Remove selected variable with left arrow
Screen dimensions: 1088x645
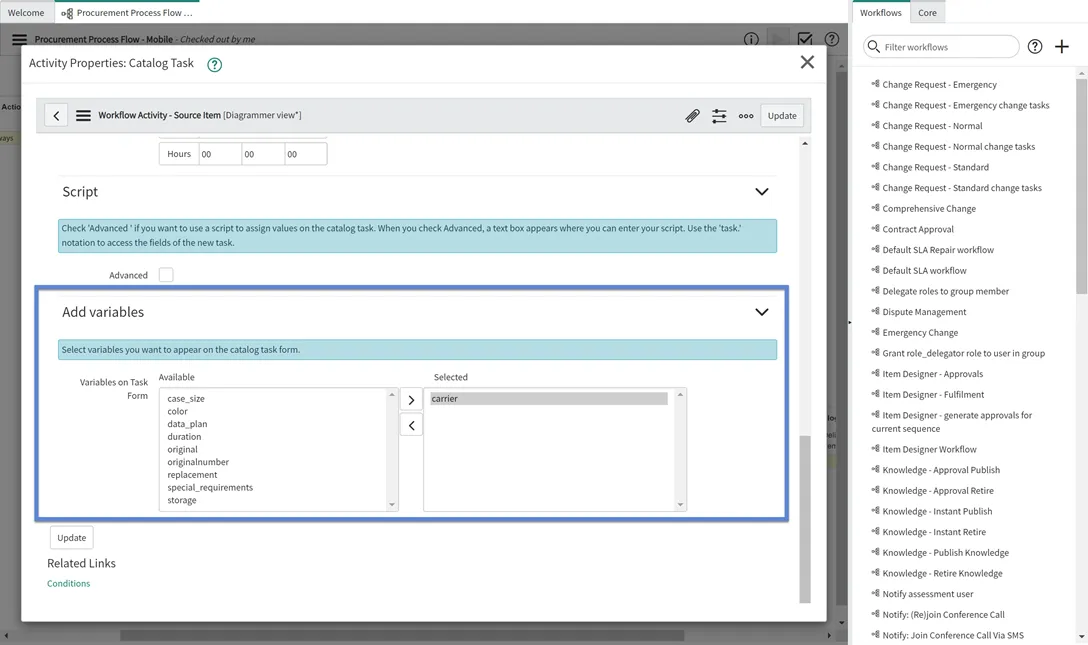point(411,425)
